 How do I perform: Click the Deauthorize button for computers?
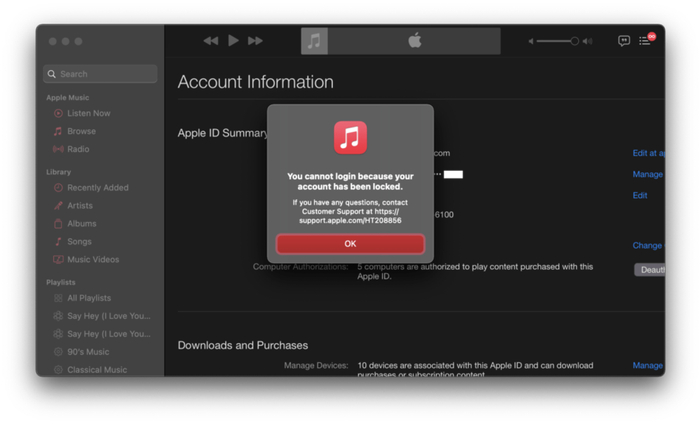pyautogui.click(x=650, y=270)
